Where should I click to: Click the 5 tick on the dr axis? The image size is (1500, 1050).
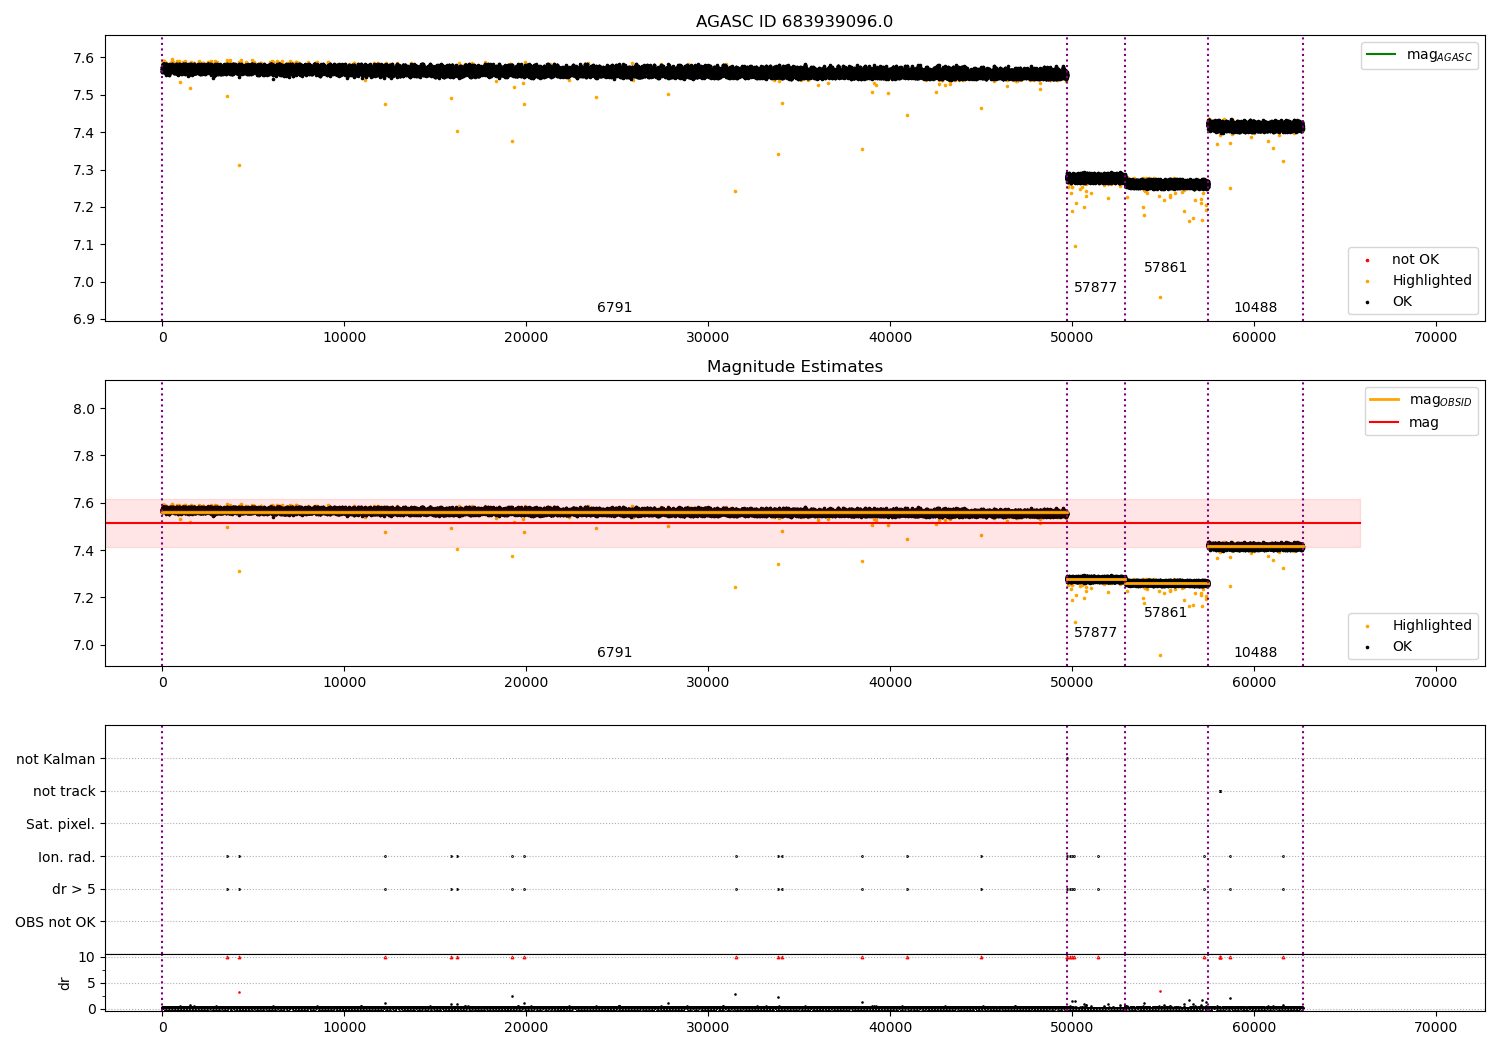point(91,983)
